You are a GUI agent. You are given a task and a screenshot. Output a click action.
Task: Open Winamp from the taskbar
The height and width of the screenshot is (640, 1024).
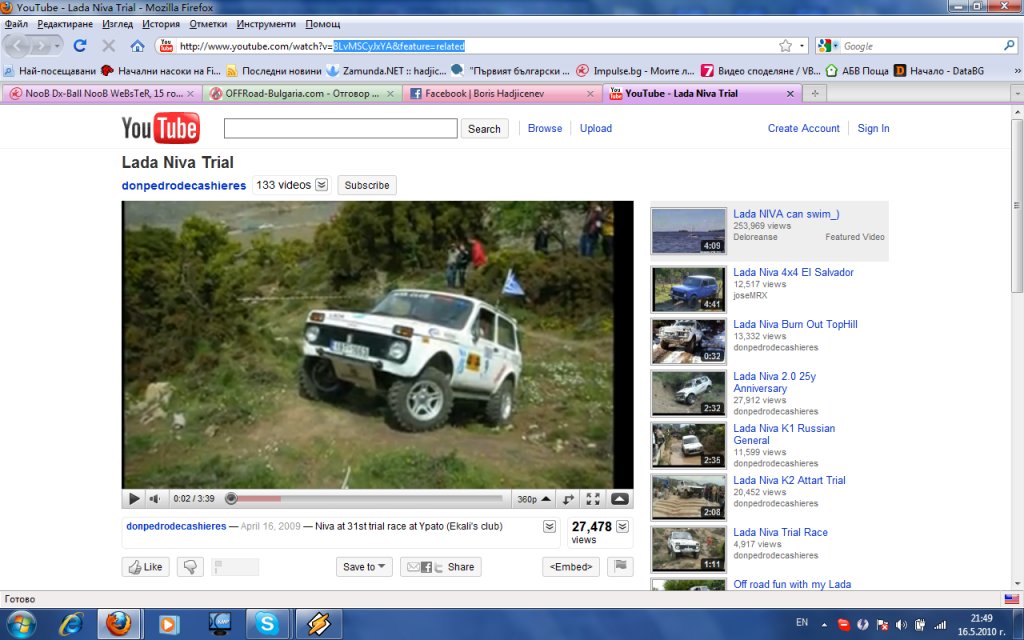[x=319, y=624]
